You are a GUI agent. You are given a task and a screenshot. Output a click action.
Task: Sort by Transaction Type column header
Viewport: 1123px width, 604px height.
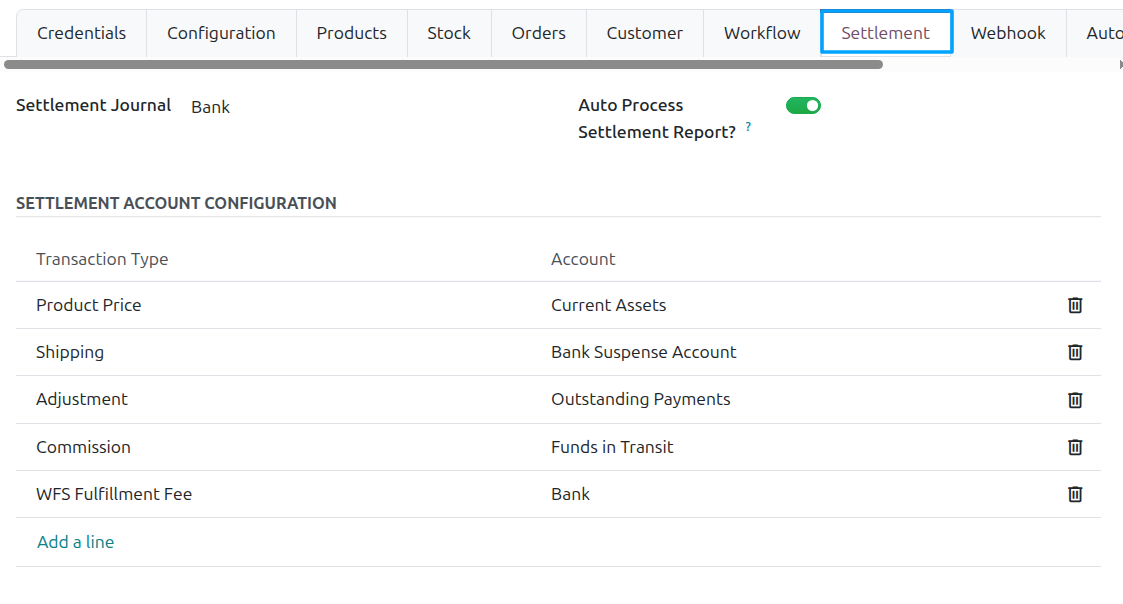click(102, 259)
